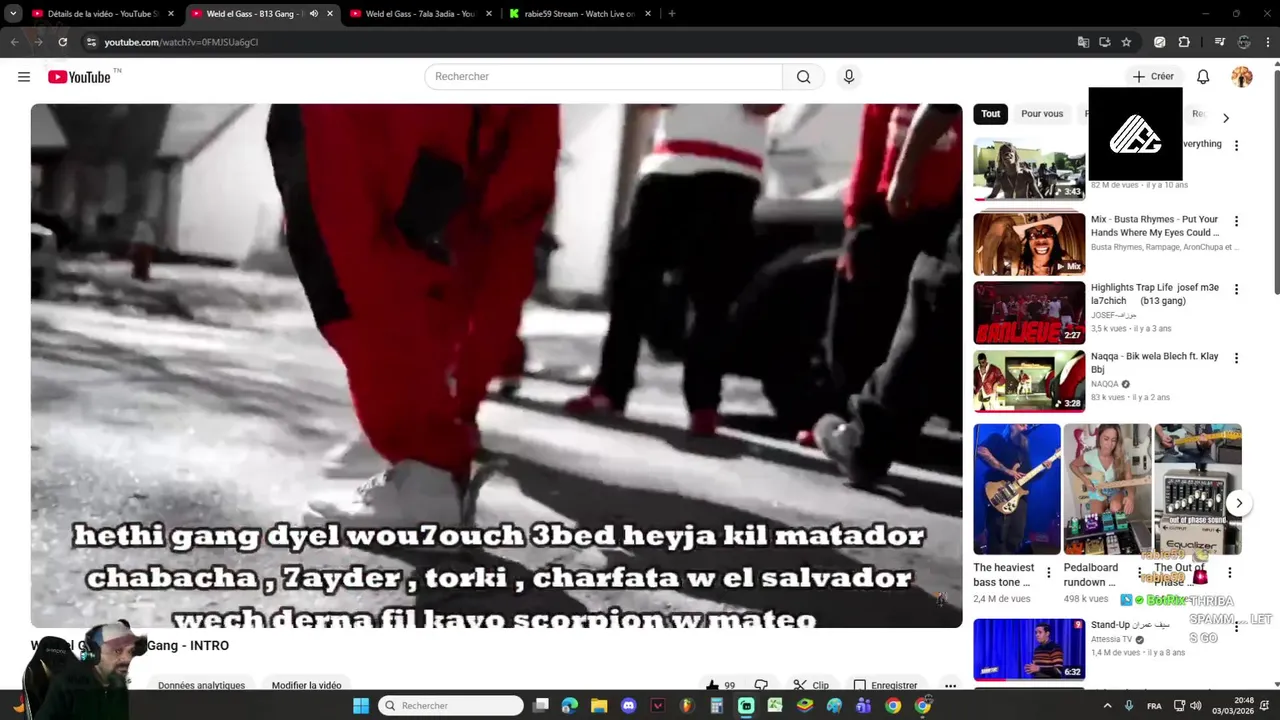
Task: Open The heaviest bass tone short thumbnail
Action: click(x=1017, y=489)
